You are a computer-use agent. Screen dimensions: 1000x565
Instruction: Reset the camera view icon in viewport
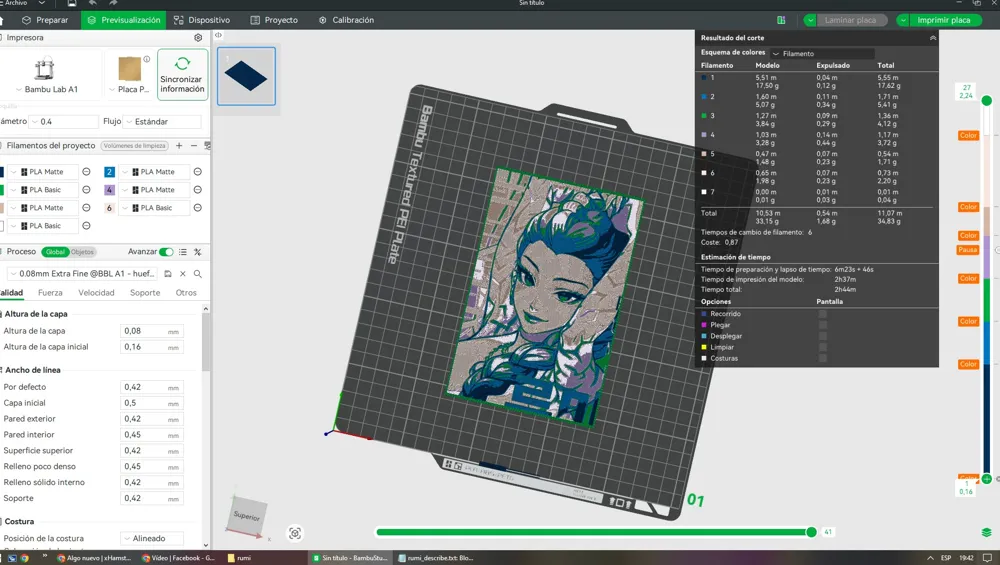[295, 533]
